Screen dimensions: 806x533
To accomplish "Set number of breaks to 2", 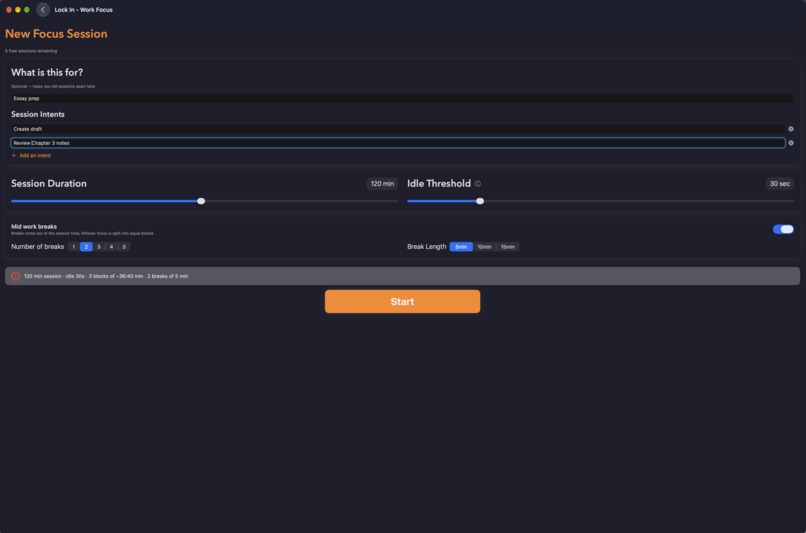I will point(86,247).
